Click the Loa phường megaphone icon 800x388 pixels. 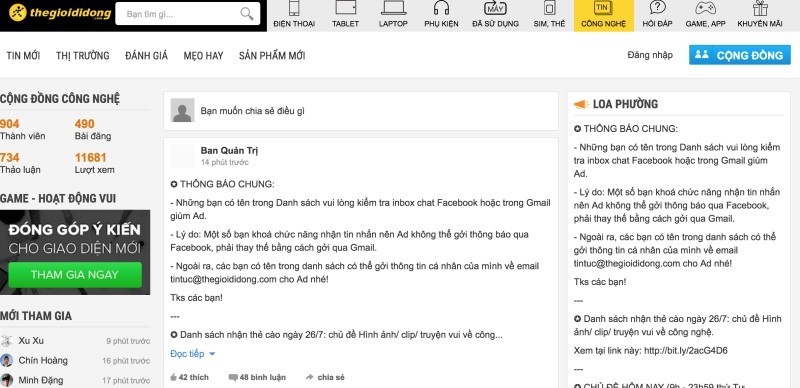click(x=581, y=104)
